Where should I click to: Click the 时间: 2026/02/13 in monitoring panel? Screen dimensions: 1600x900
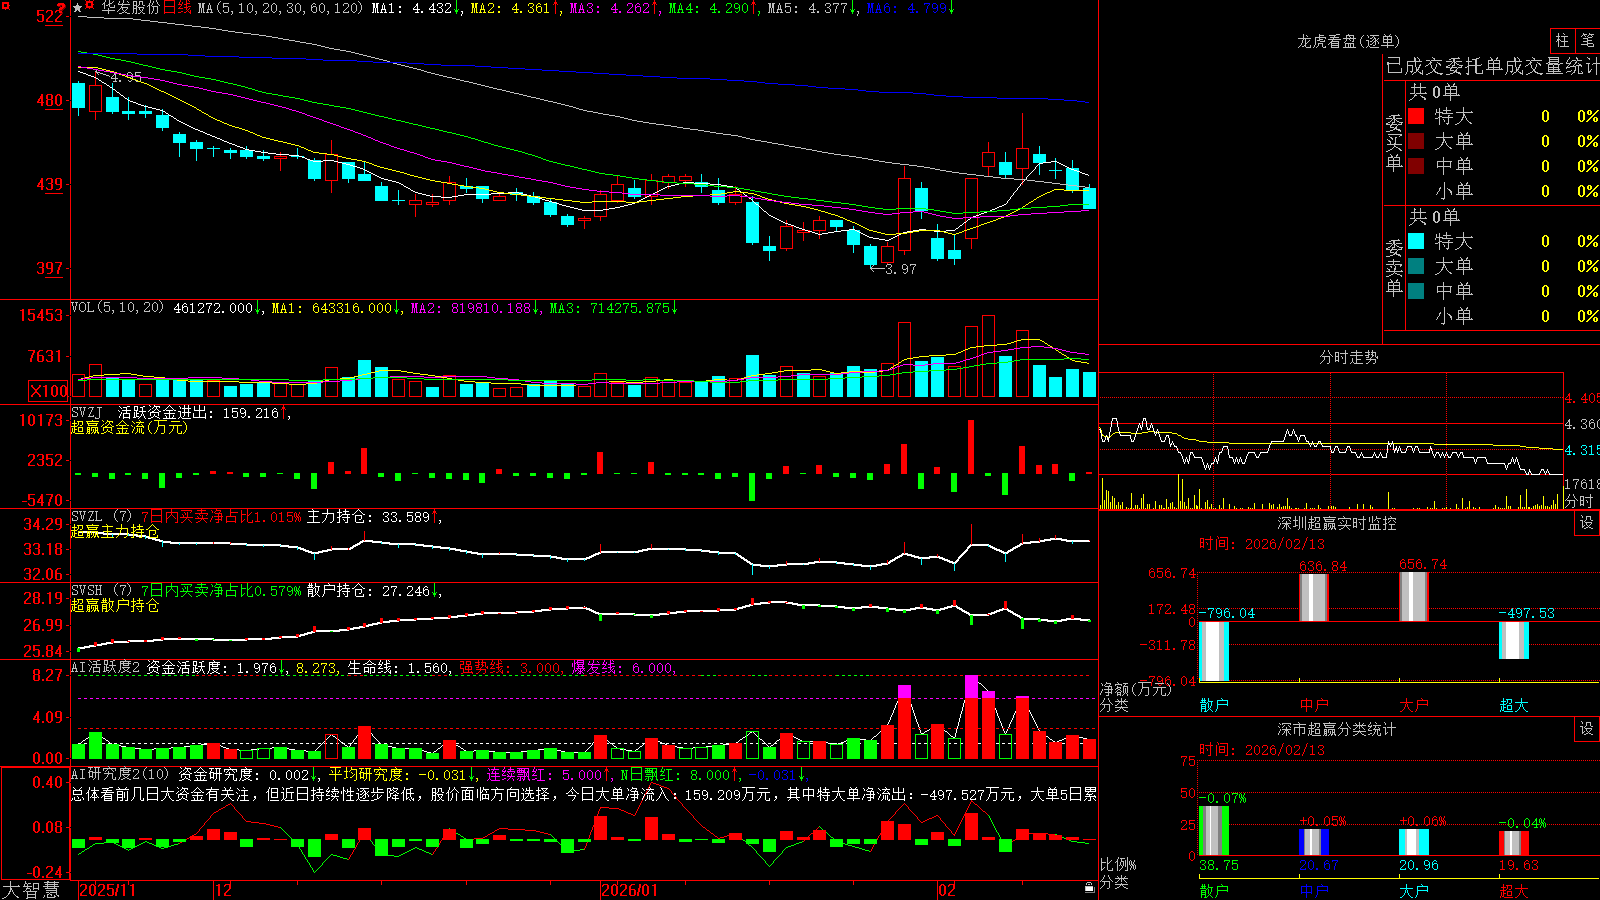1261,544
